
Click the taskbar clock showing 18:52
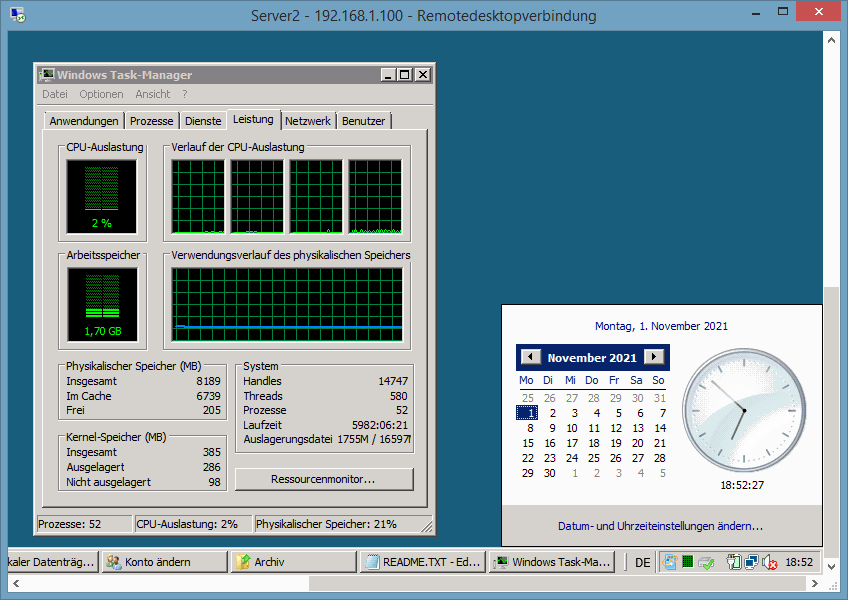click(799, 562)
